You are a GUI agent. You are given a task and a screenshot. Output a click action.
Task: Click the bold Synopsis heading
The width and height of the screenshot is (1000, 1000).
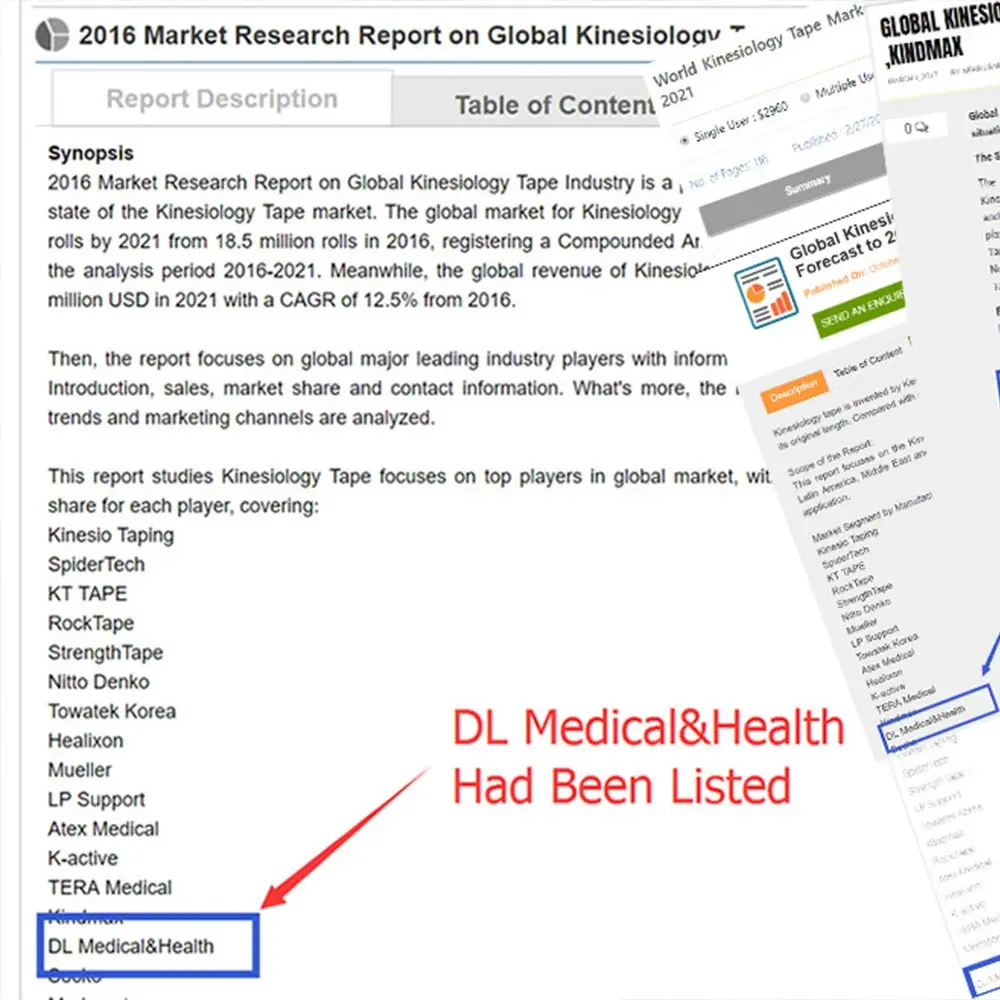pos(91,153)
